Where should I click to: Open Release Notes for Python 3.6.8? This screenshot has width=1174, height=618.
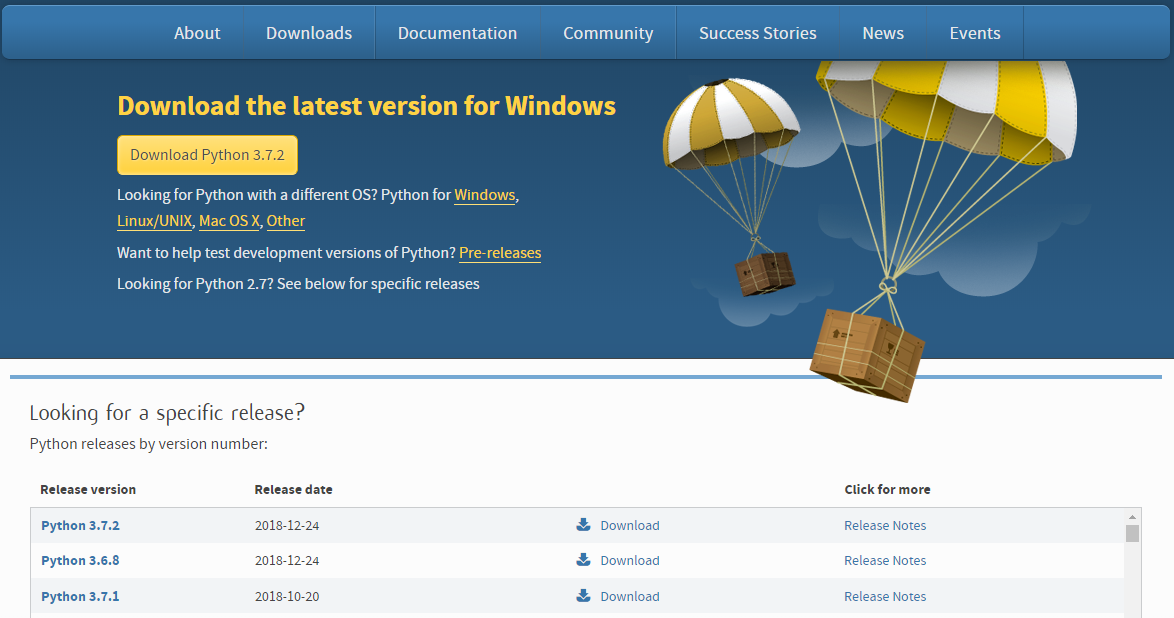(x=885, y=560)
